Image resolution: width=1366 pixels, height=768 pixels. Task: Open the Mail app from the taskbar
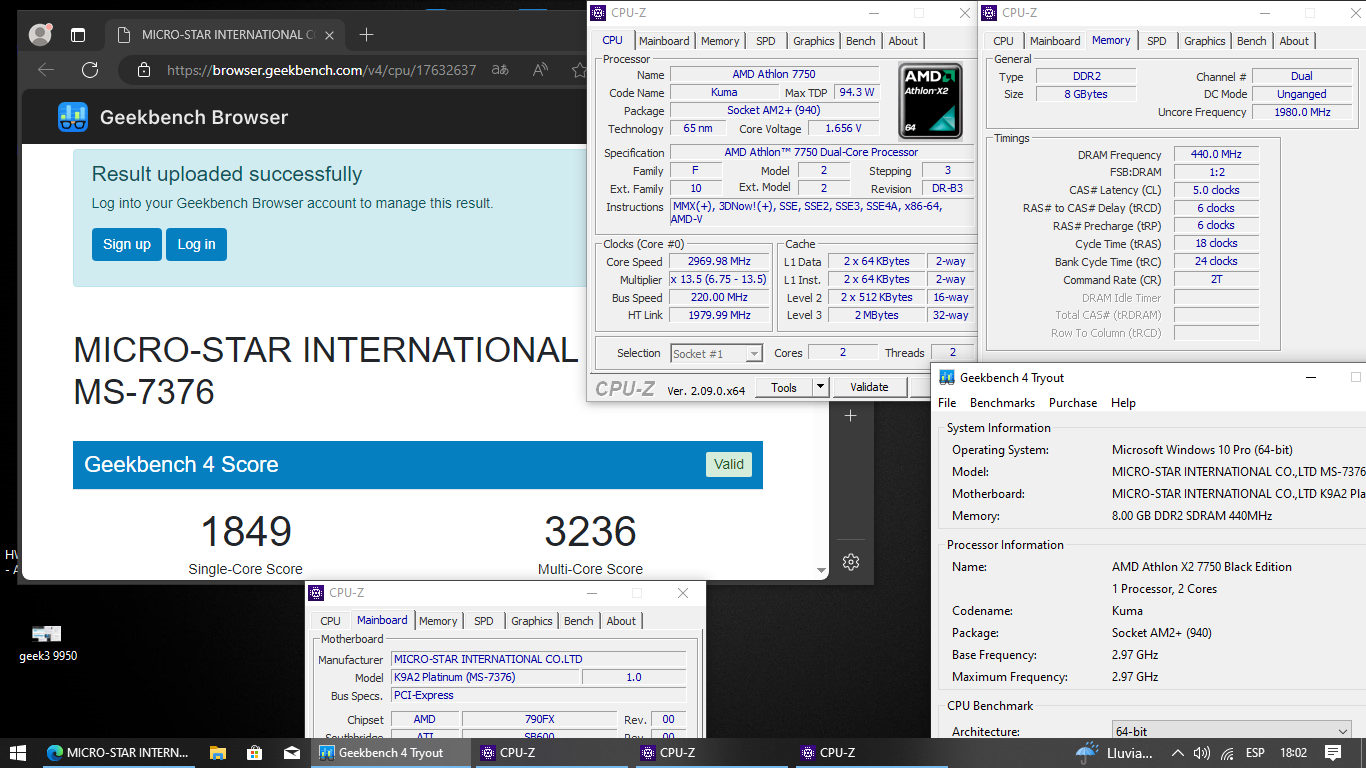pyautogui.click(x=291, y=753)
